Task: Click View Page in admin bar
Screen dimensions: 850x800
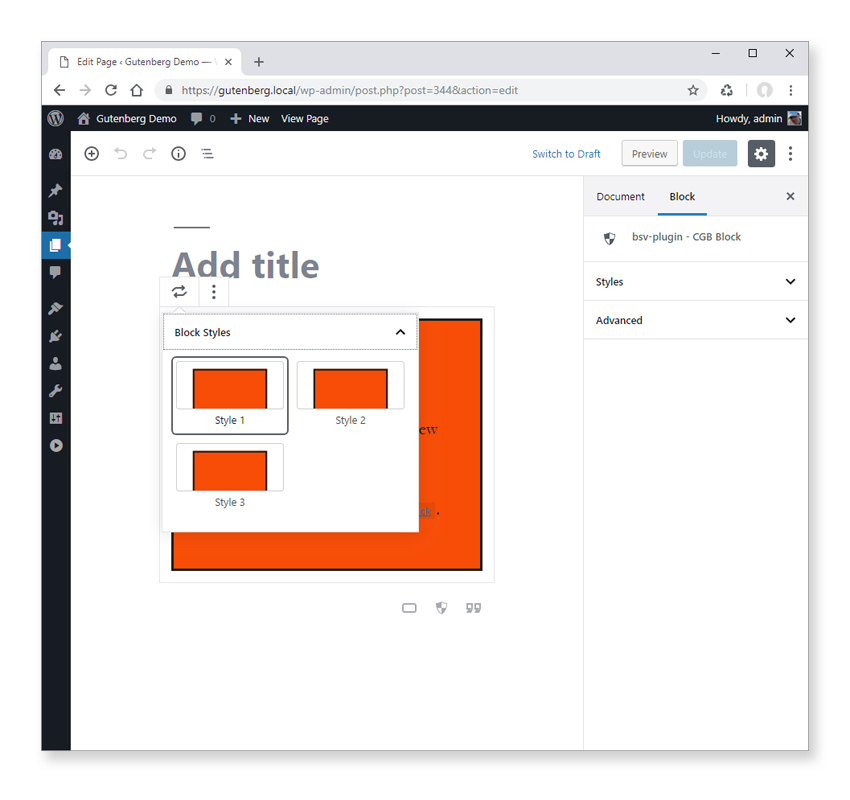Action: click(305, 118)
